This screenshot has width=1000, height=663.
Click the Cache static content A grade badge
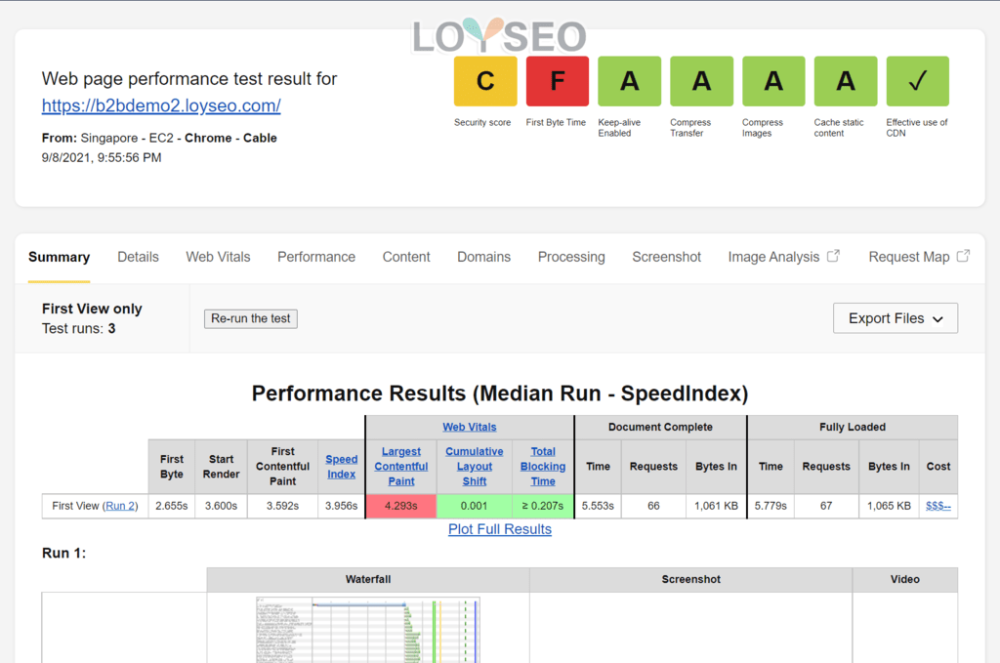point(846,81)
